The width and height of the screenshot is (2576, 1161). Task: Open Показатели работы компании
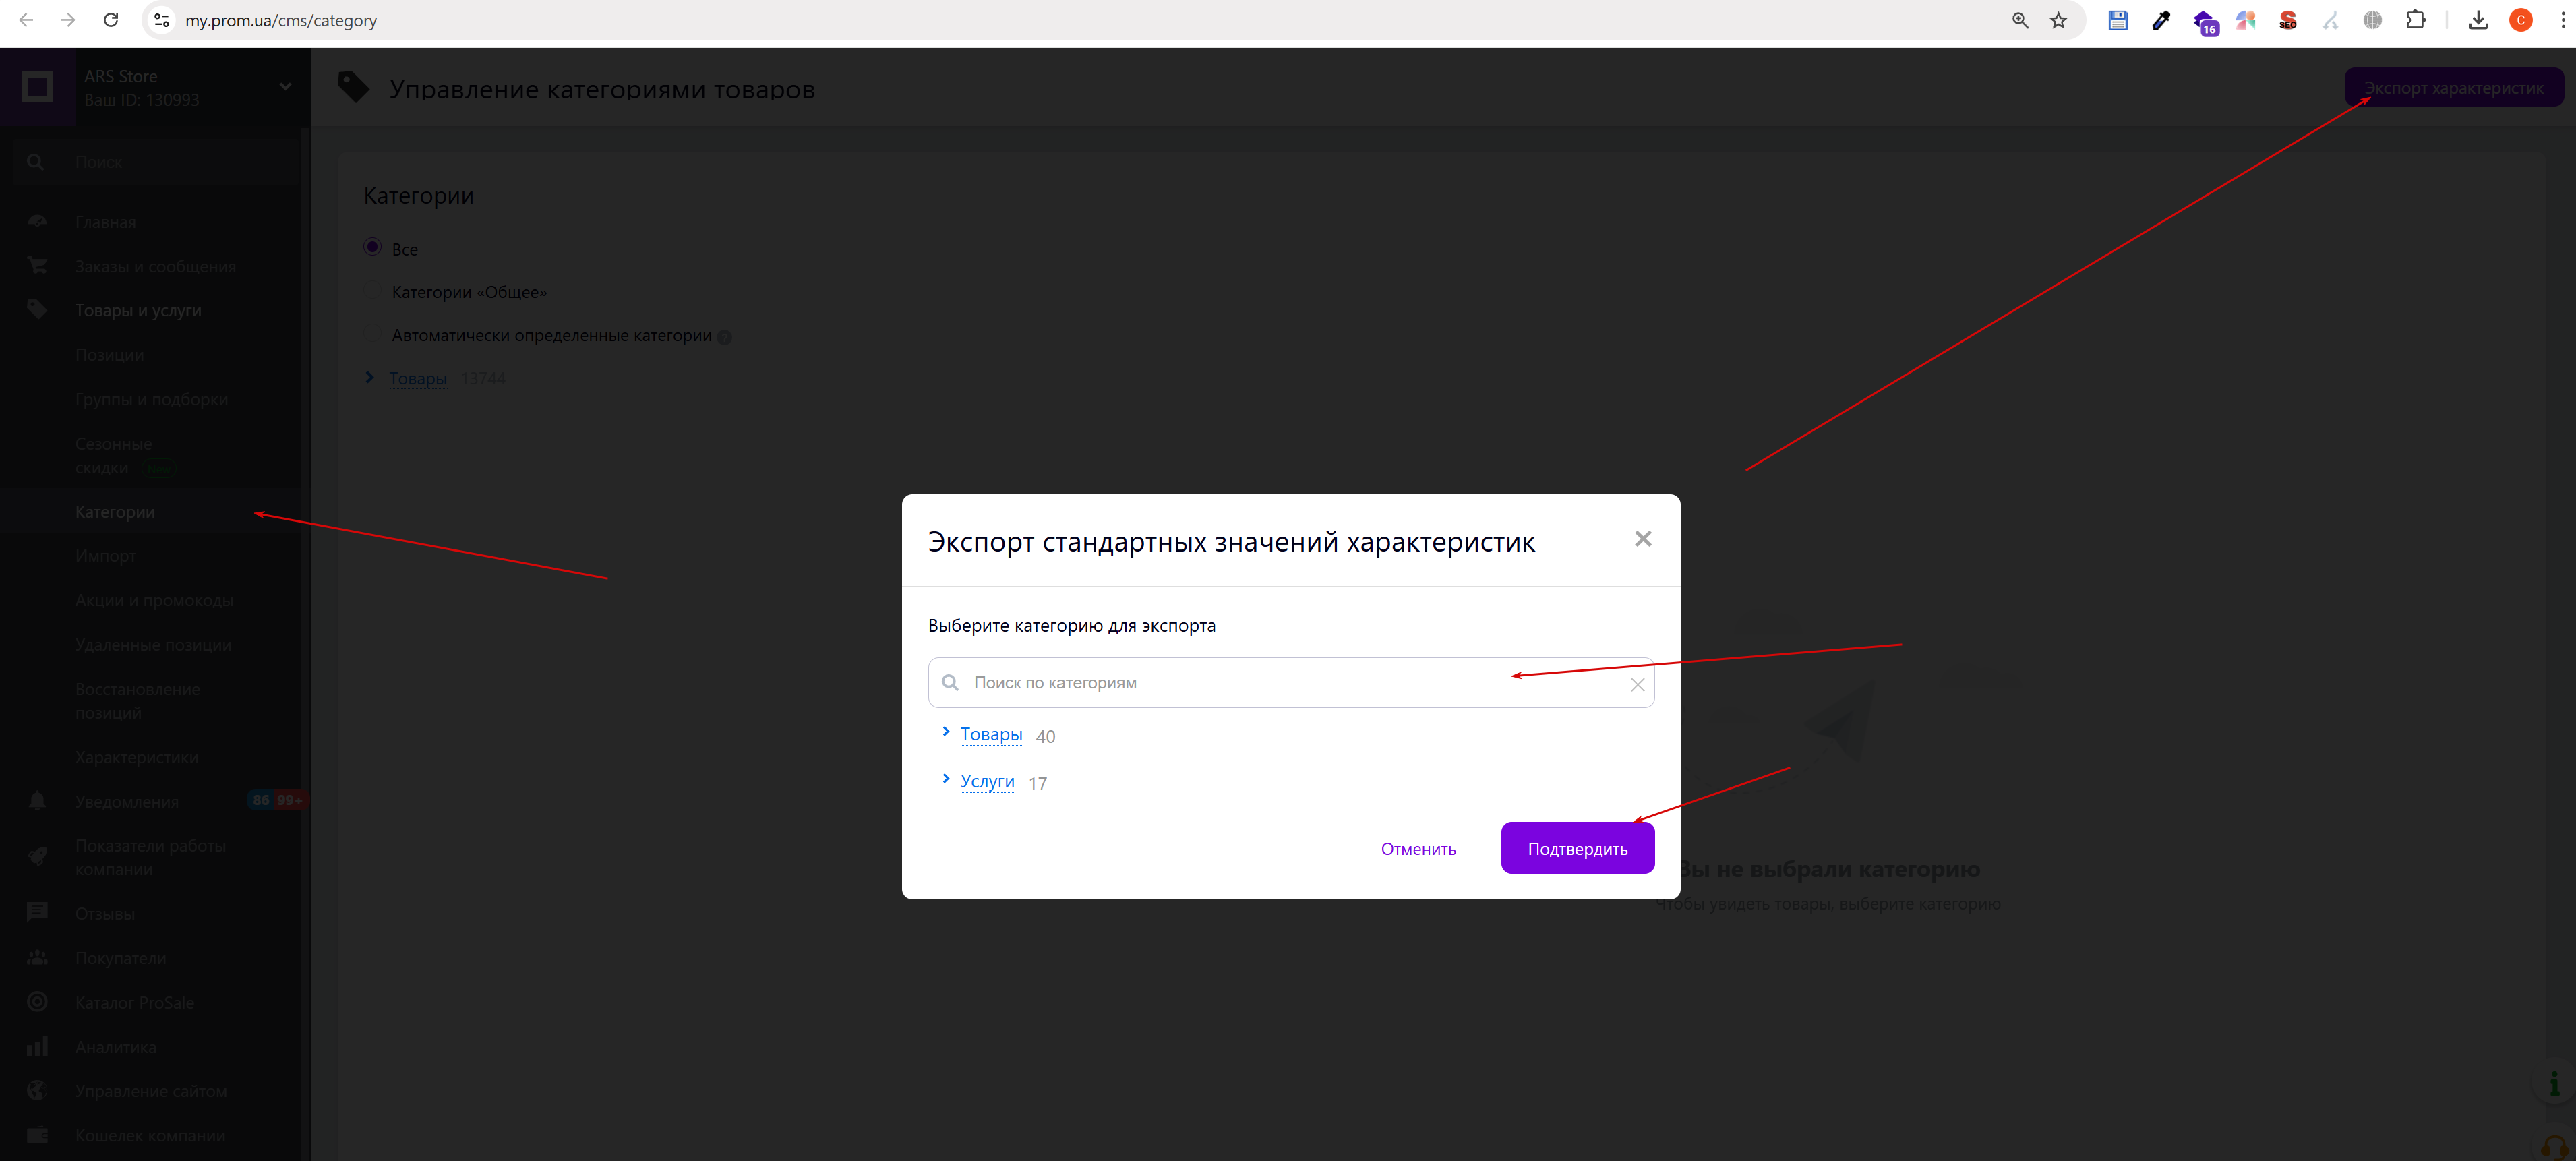tap(150, 857)
